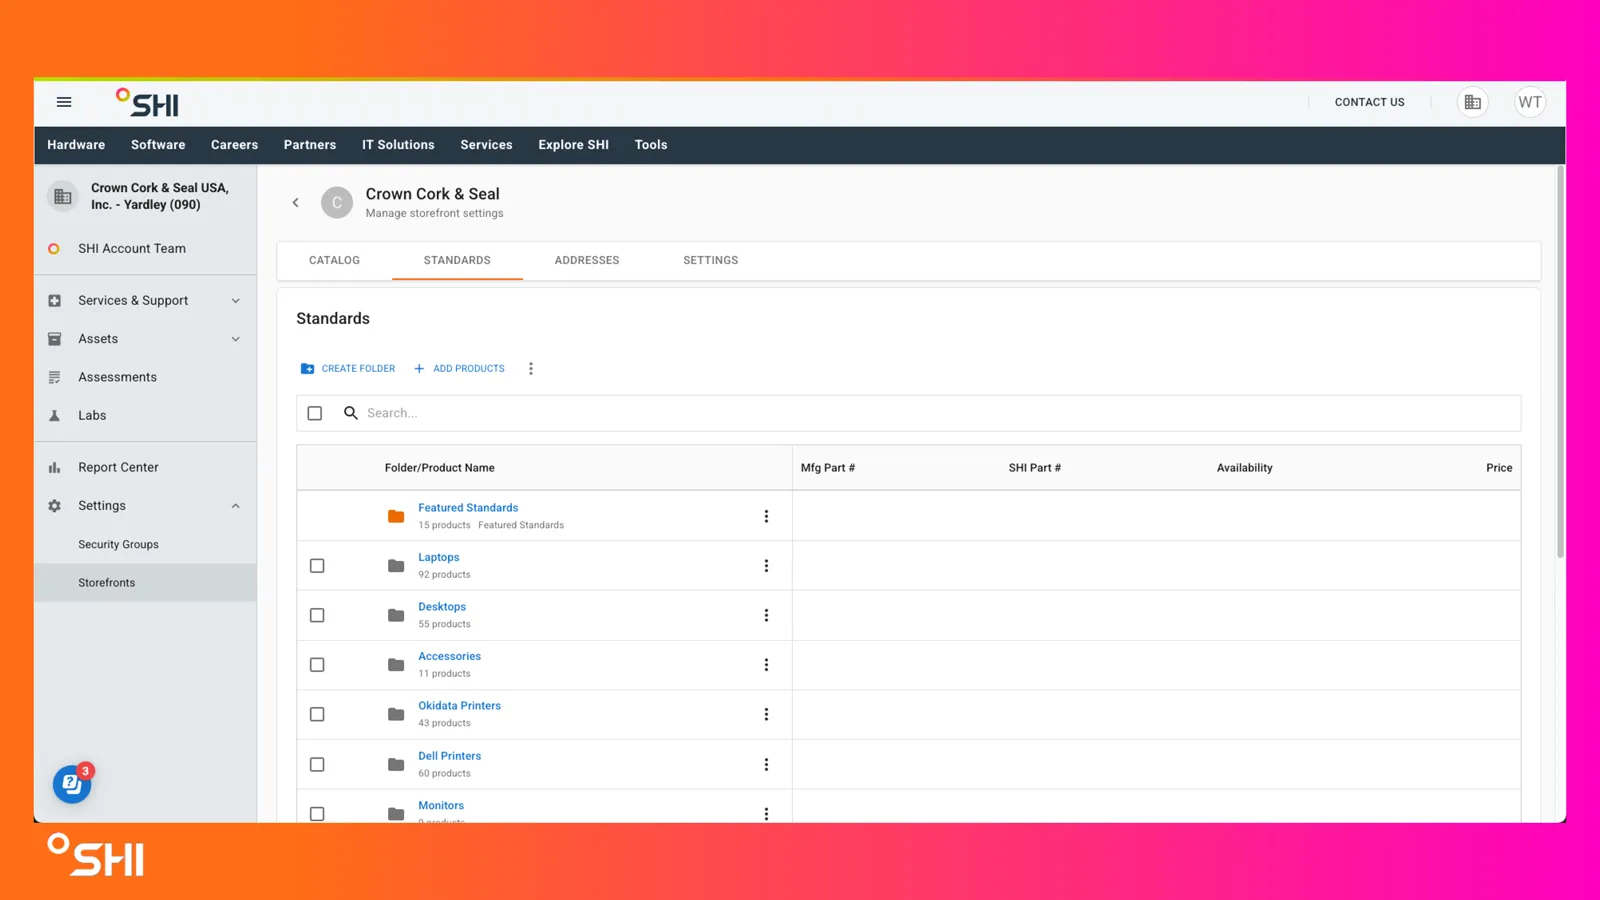The width and height of the screenshot is (1600, 900).
Task: Switch to the Catalog tab
Action: [334, 260]
